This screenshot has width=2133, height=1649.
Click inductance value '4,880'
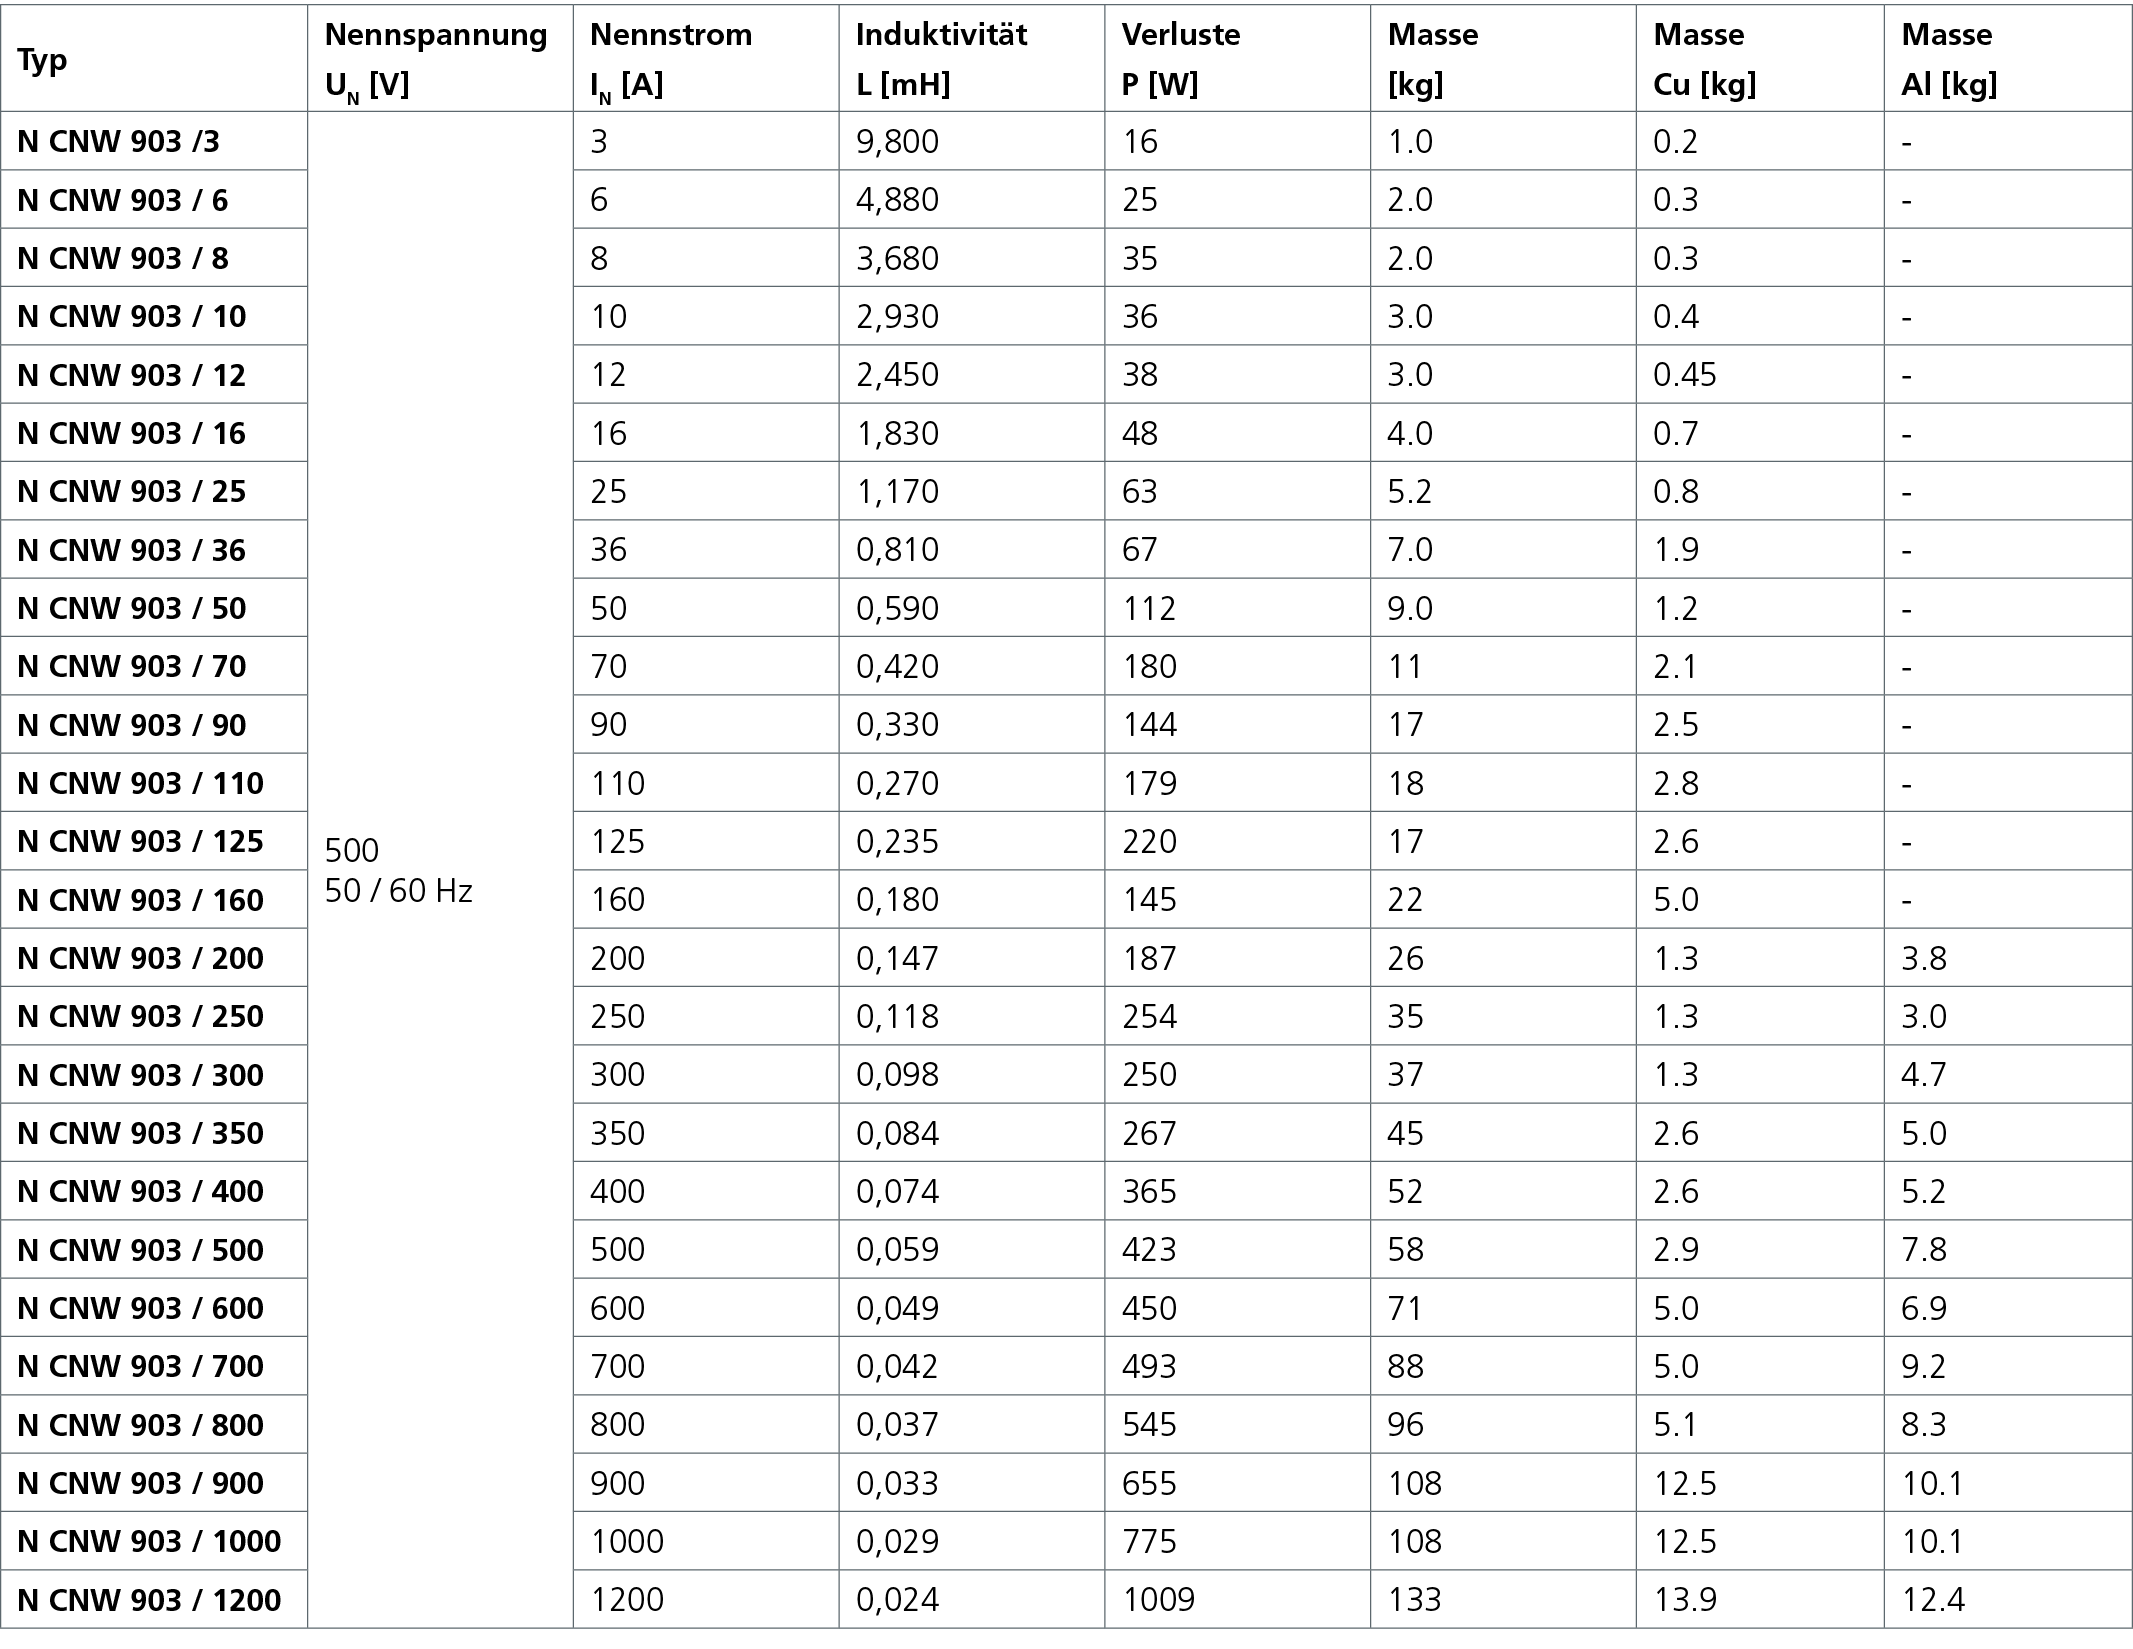(x=897, y=200)
